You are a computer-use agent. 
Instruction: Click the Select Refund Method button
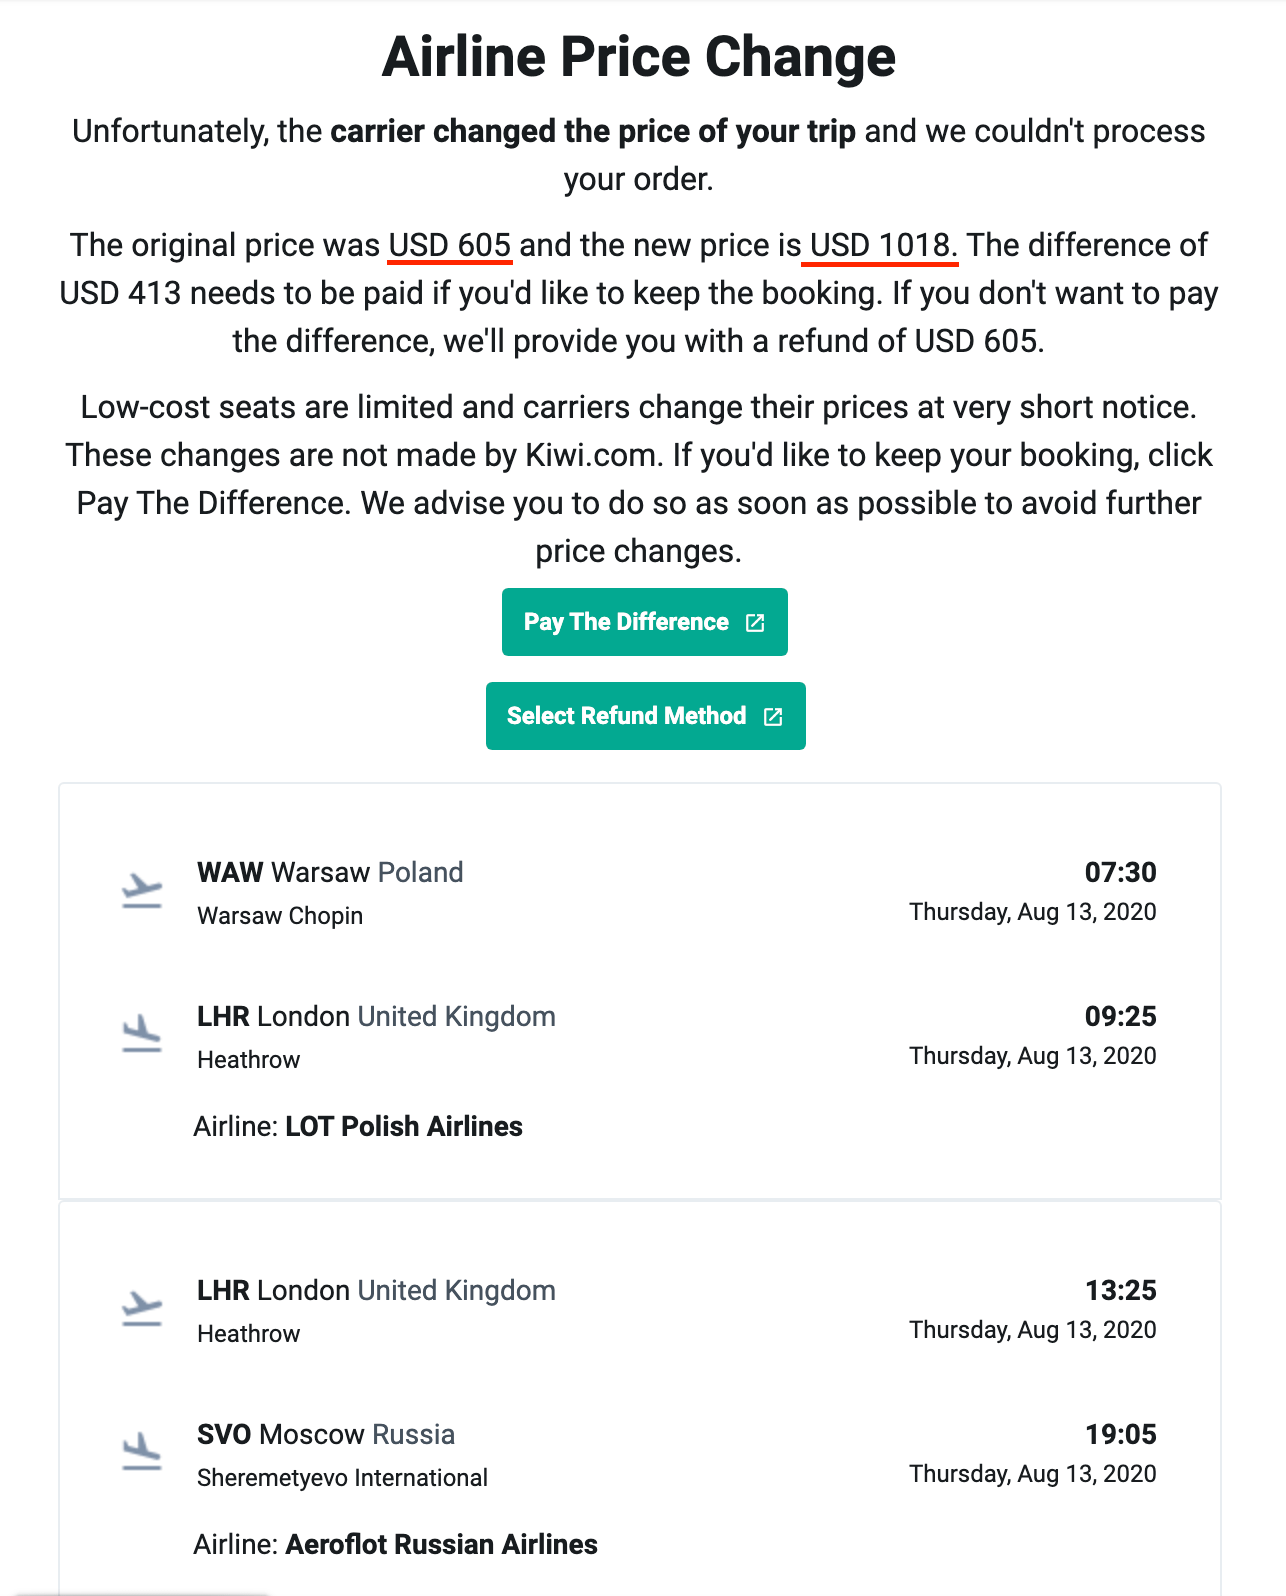[646, 716]
